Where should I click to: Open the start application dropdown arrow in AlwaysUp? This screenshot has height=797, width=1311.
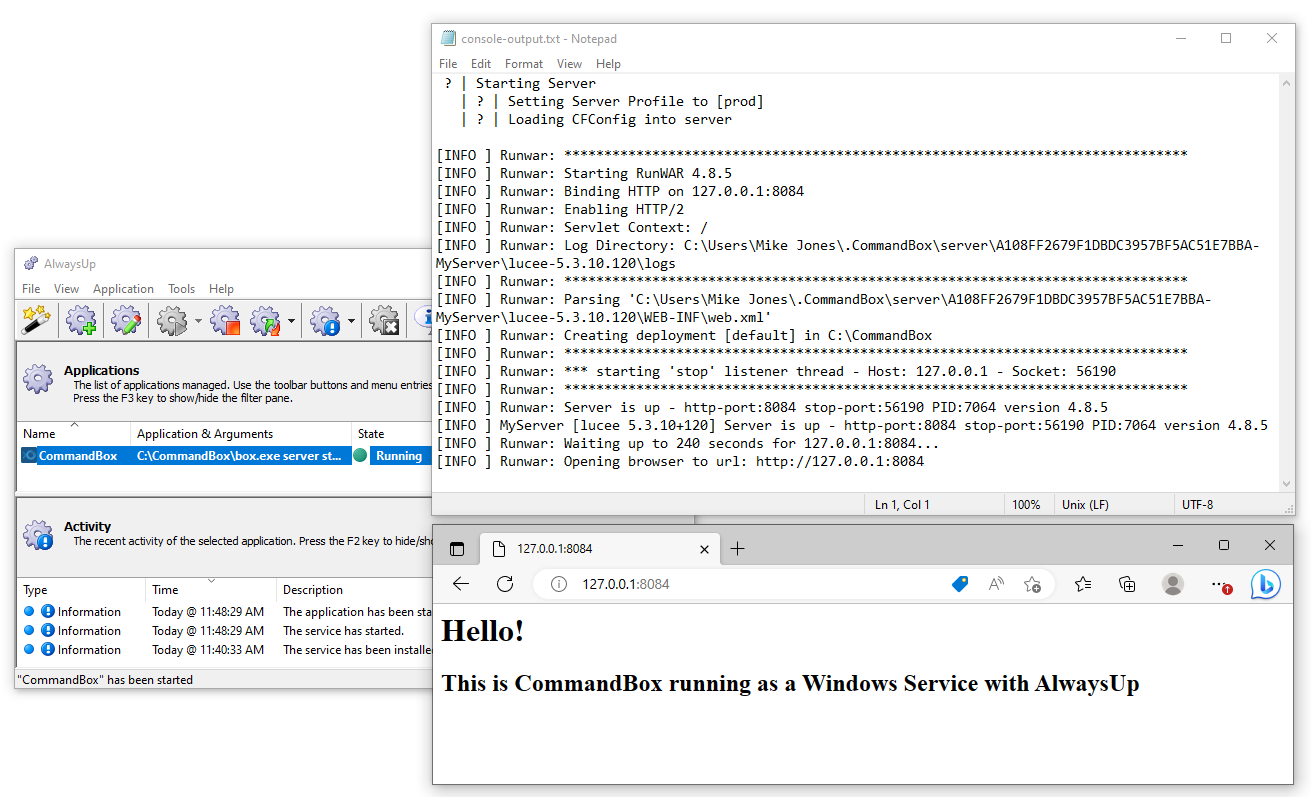[x=198, y=322]
